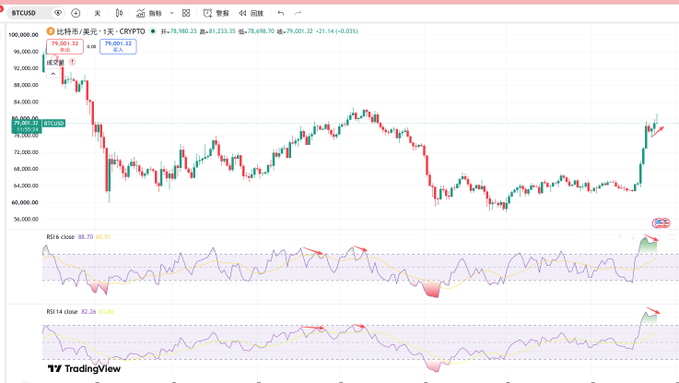This screenshot has height=383, width=679.
Task: Redo the last chart action
Action: [x=298, y=13]
